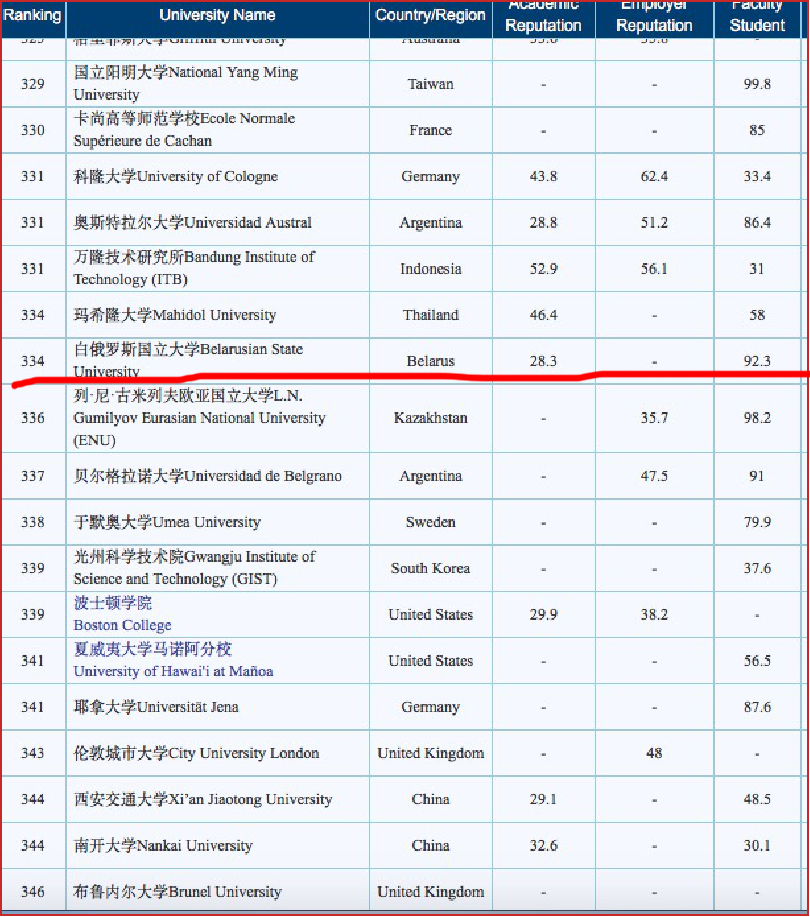Viewport: 810px width, 917px height.
Task: Click faculty student value 79.9
Action: coord(757,522)
